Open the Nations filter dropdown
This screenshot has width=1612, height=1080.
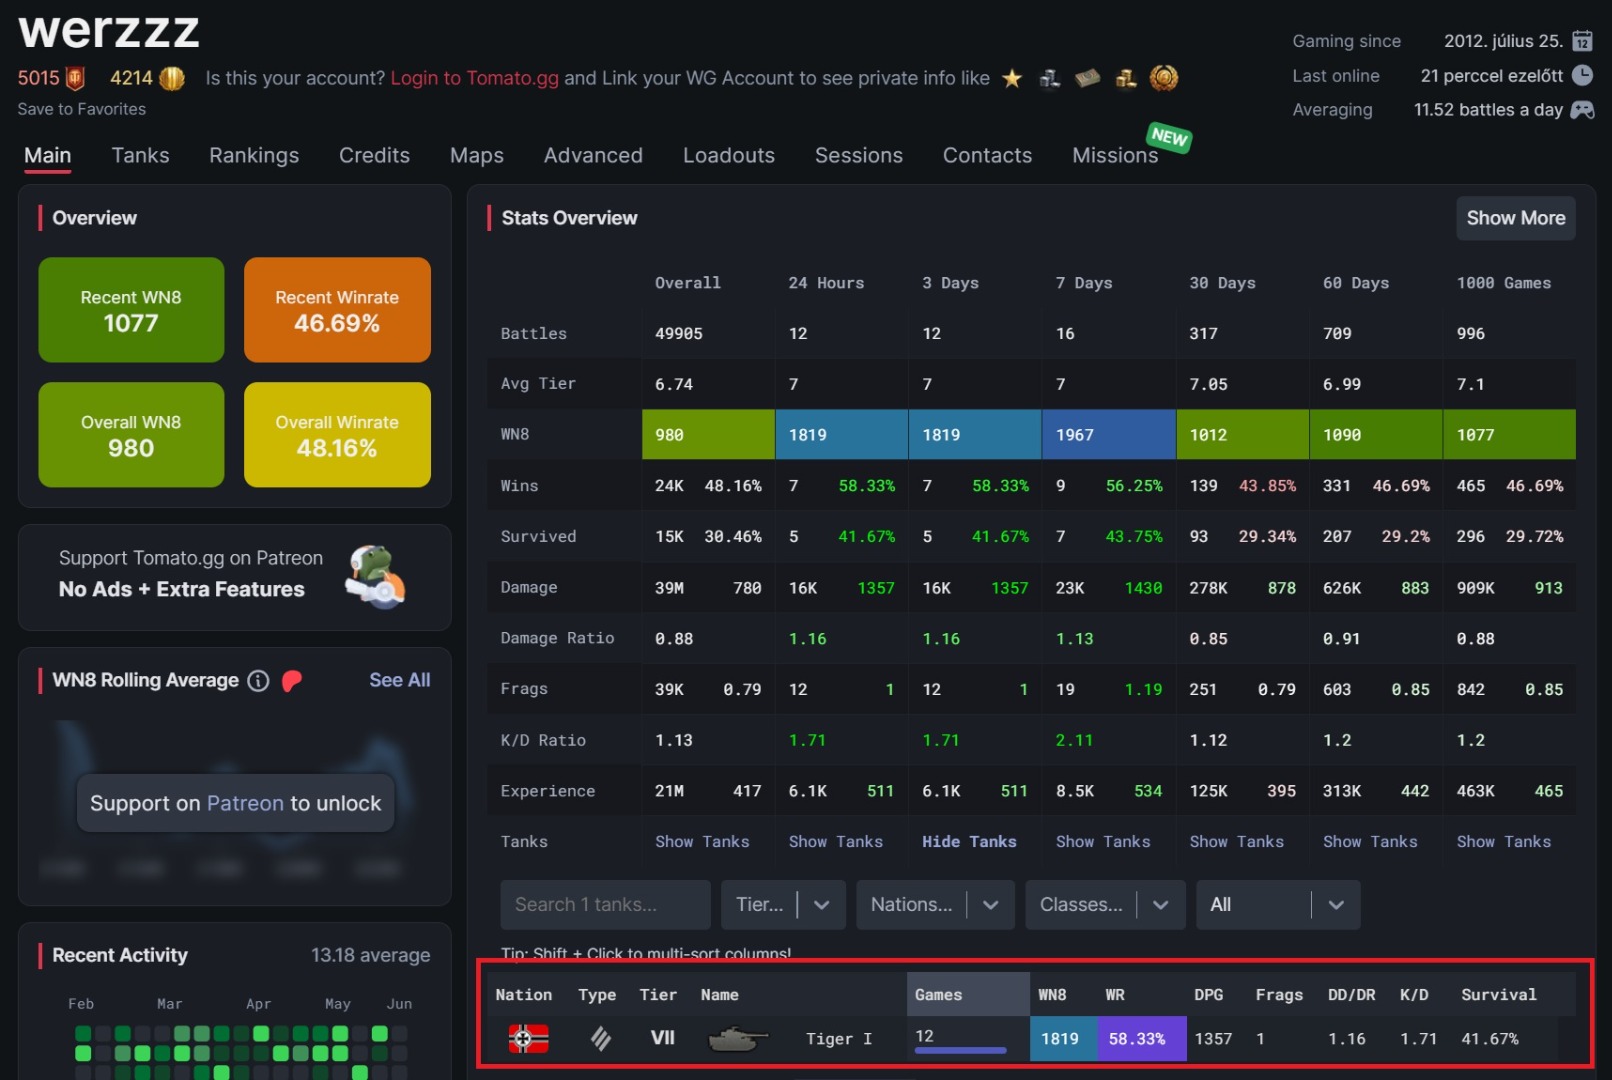[936, 905]
